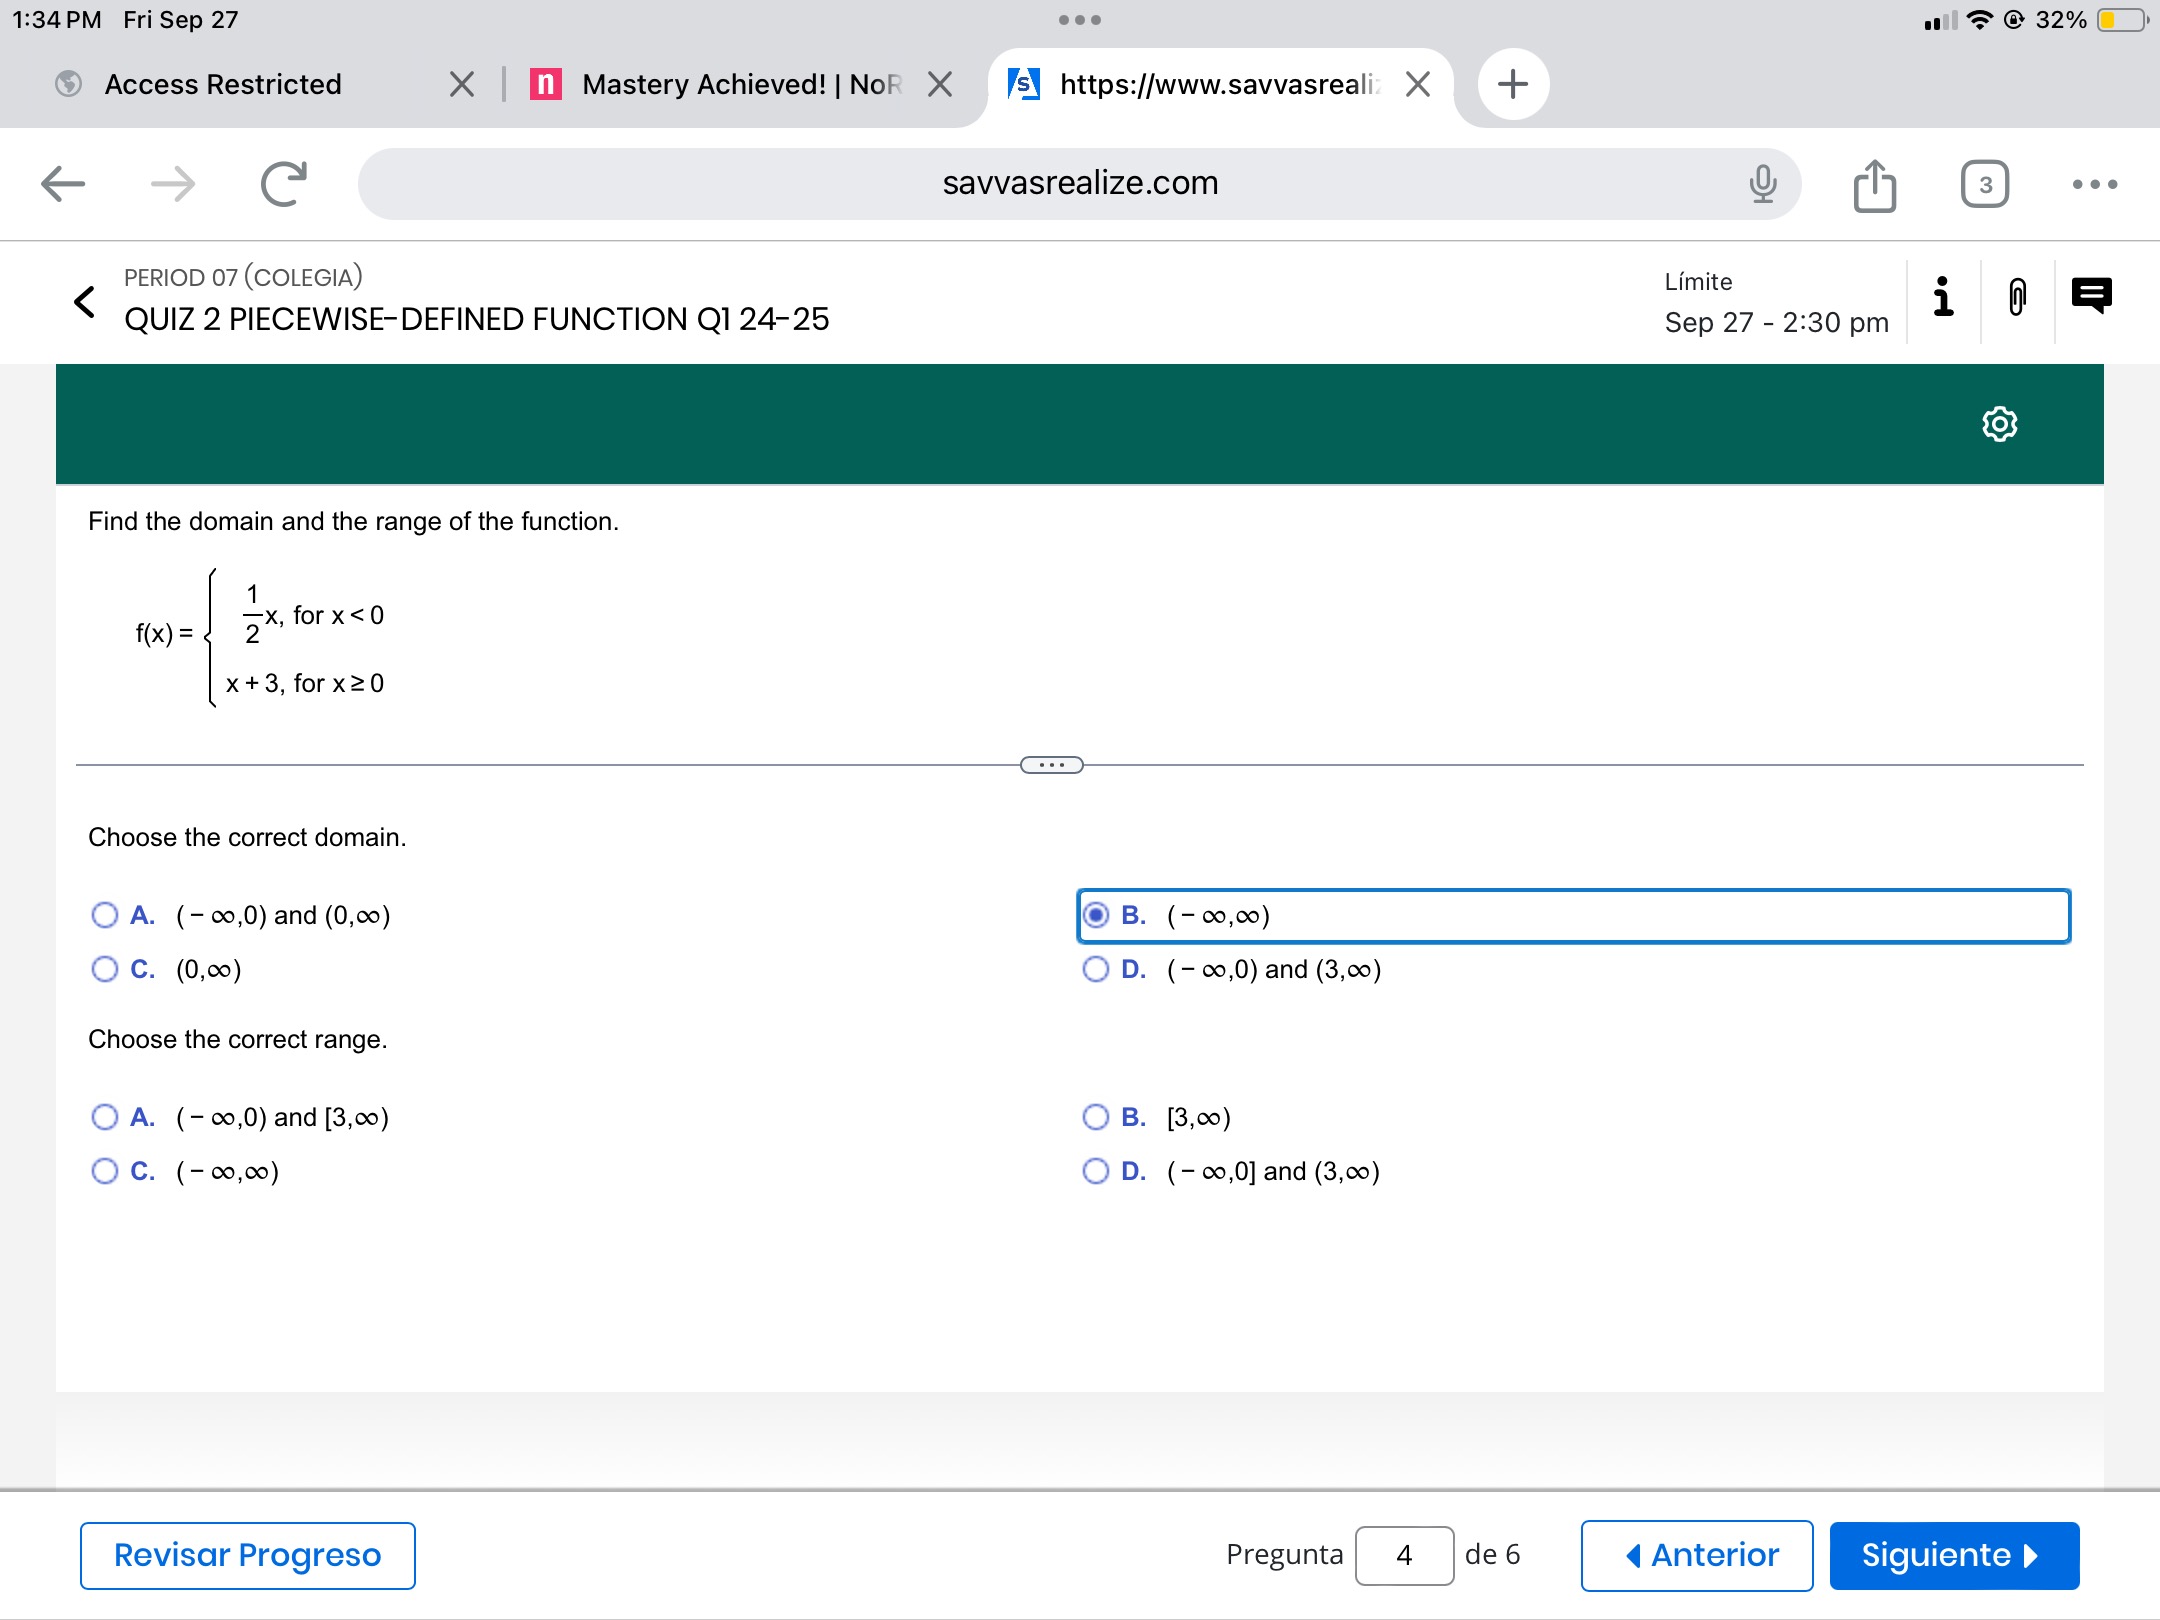
Task: Advance to next question with Siguiente
Action: pyautogui.click(x=1954, y=1555)
